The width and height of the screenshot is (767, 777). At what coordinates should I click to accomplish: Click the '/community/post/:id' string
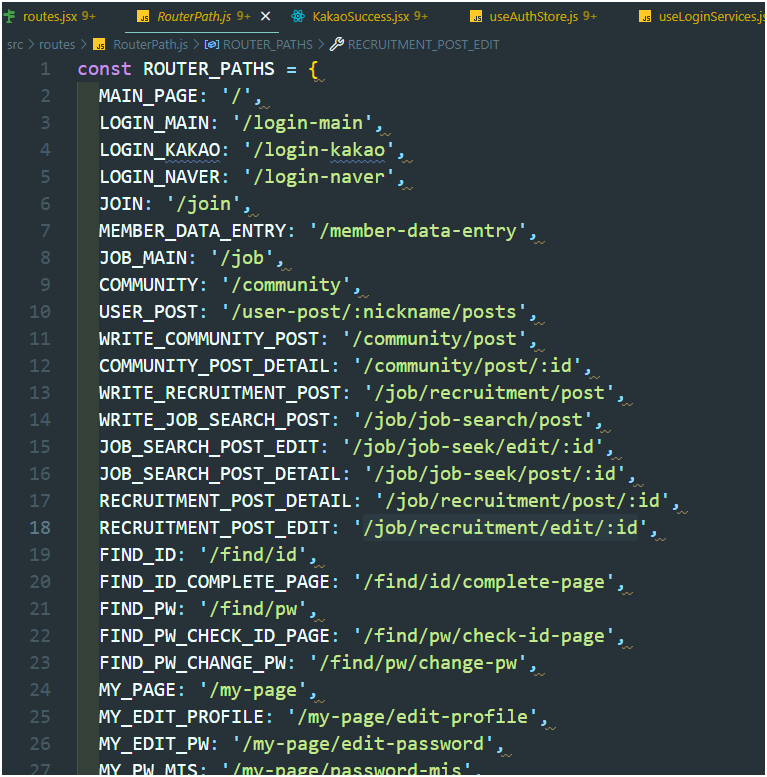point(467,366)
